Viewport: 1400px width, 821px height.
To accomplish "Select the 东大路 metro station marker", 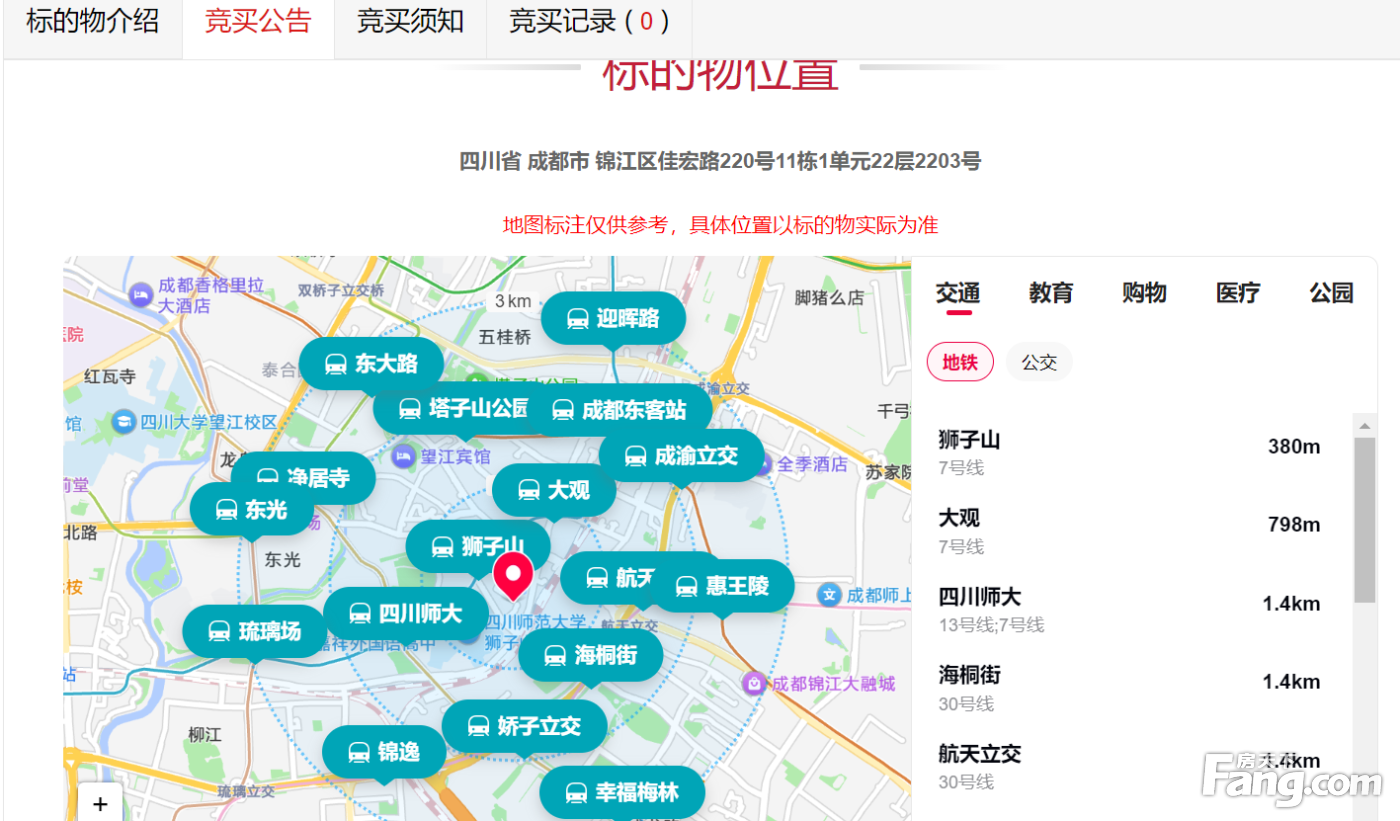I will point(371,364).
